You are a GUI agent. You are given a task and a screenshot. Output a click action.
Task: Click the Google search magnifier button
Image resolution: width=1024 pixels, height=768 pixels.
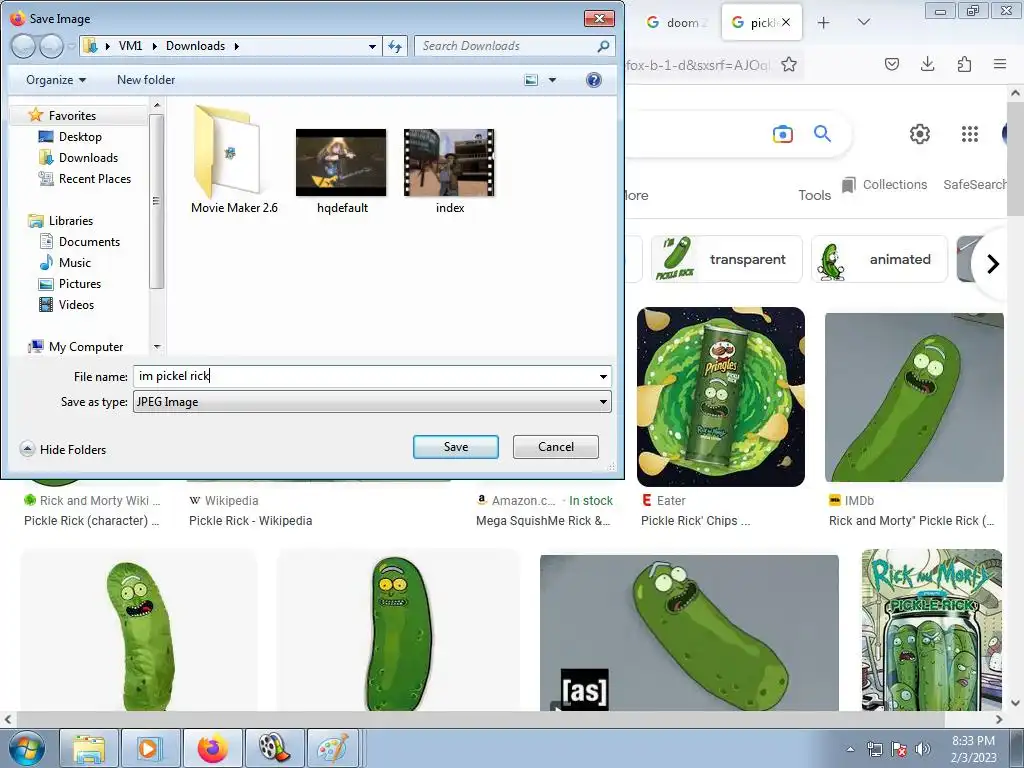pos(822,134)
